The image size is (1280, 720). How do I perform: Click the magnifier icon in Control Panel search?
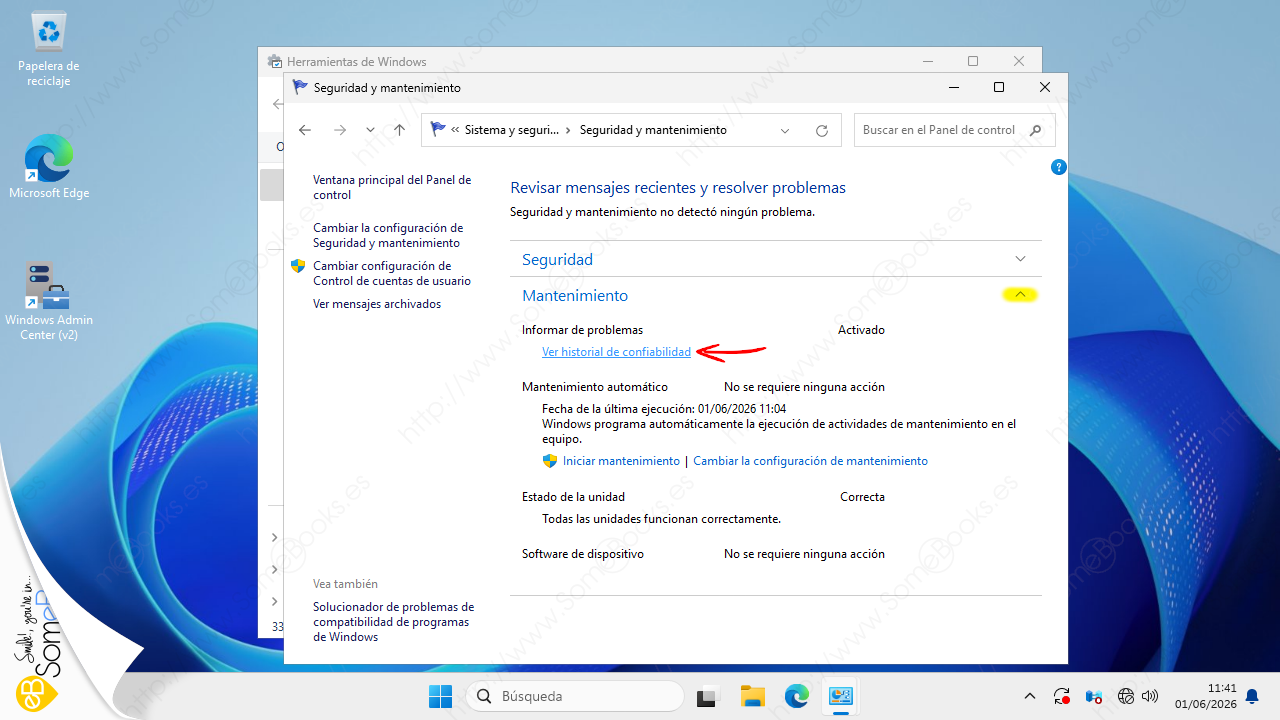(x=1036, y=130)
